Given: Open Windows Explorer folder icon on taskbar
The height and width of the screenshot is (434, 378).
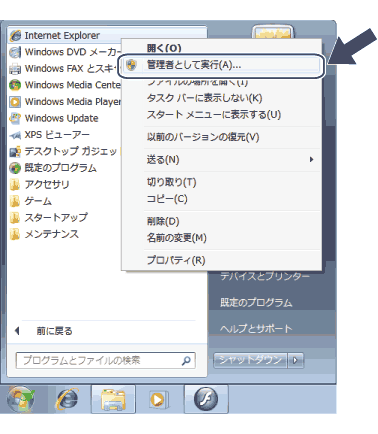Looking at the screenshot, I should pyautogui.click(x=113, y=399).
